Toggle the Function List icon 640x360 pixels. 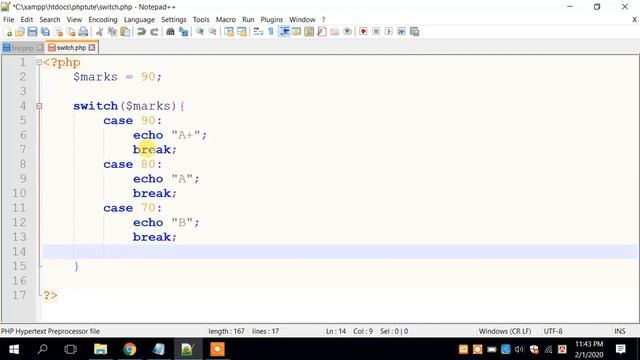point(322,32)
